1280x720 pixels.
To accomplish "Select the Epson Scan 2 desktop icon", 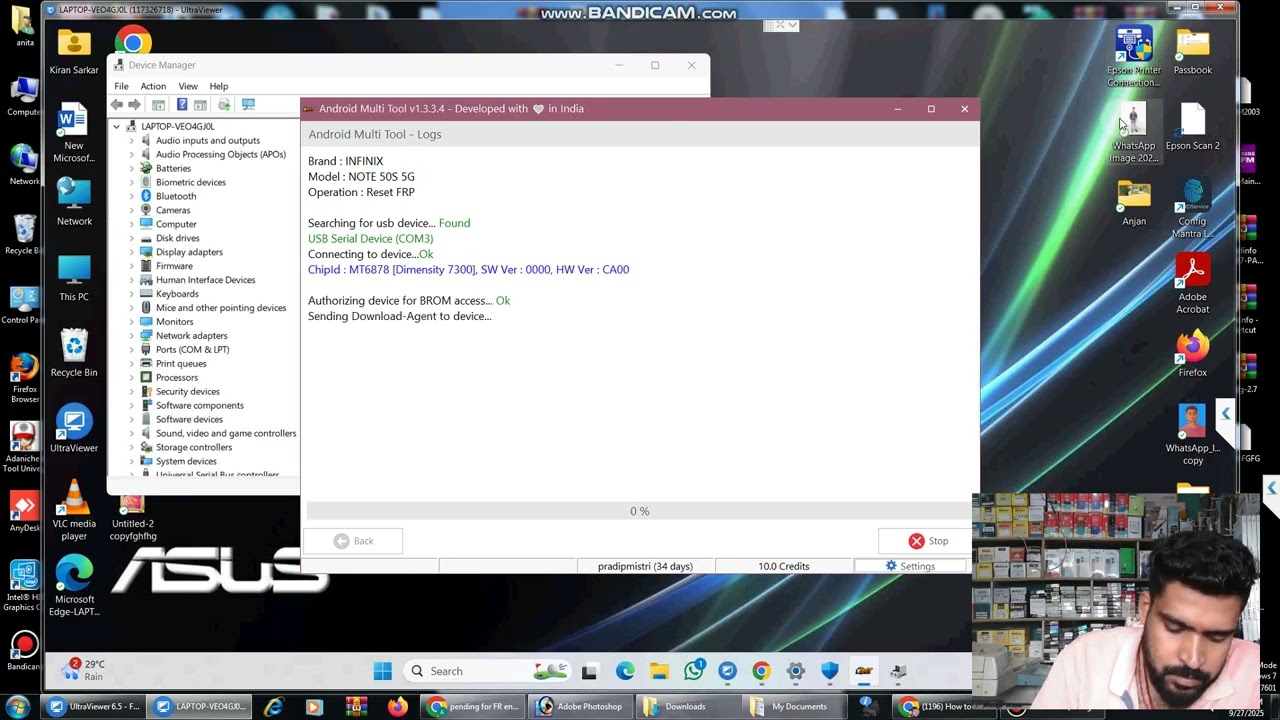I will coord(1193,127).
